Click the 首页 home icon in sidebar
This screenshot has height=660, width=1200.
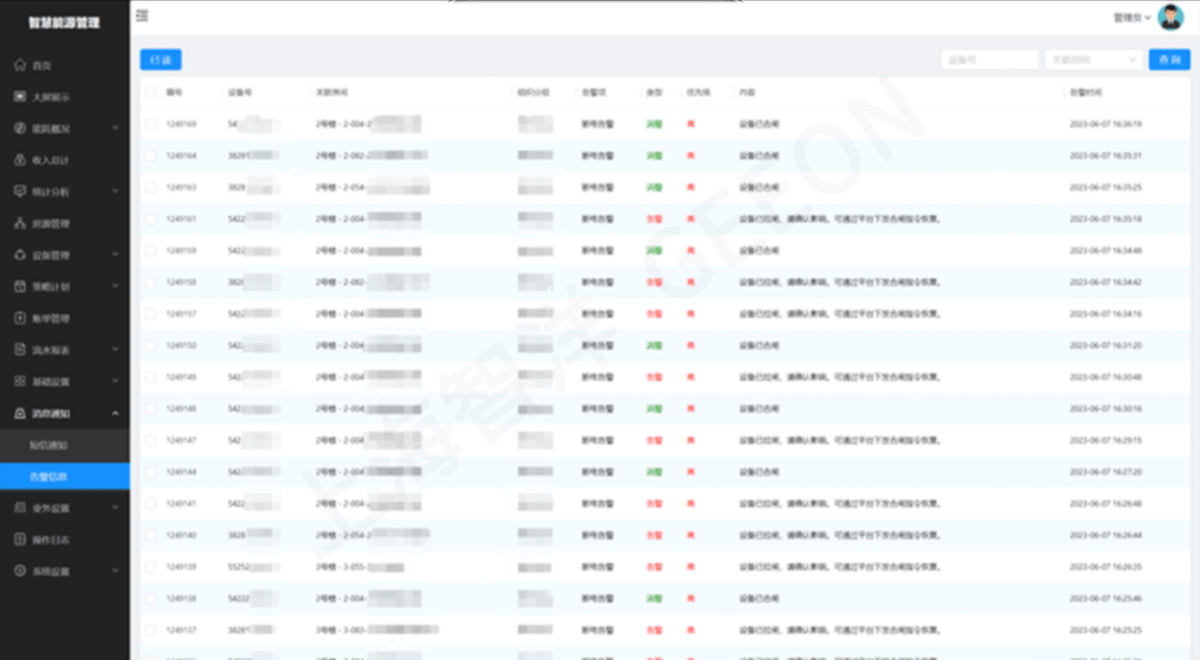20,65
